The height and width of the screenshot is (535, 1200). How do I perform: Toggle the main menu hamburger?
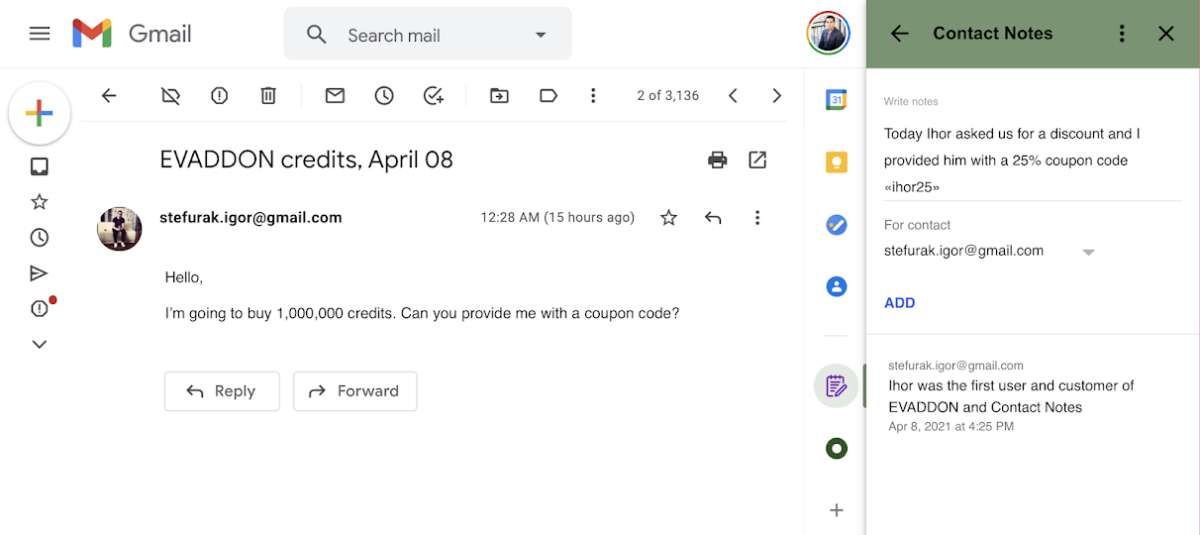coord(40,34)
